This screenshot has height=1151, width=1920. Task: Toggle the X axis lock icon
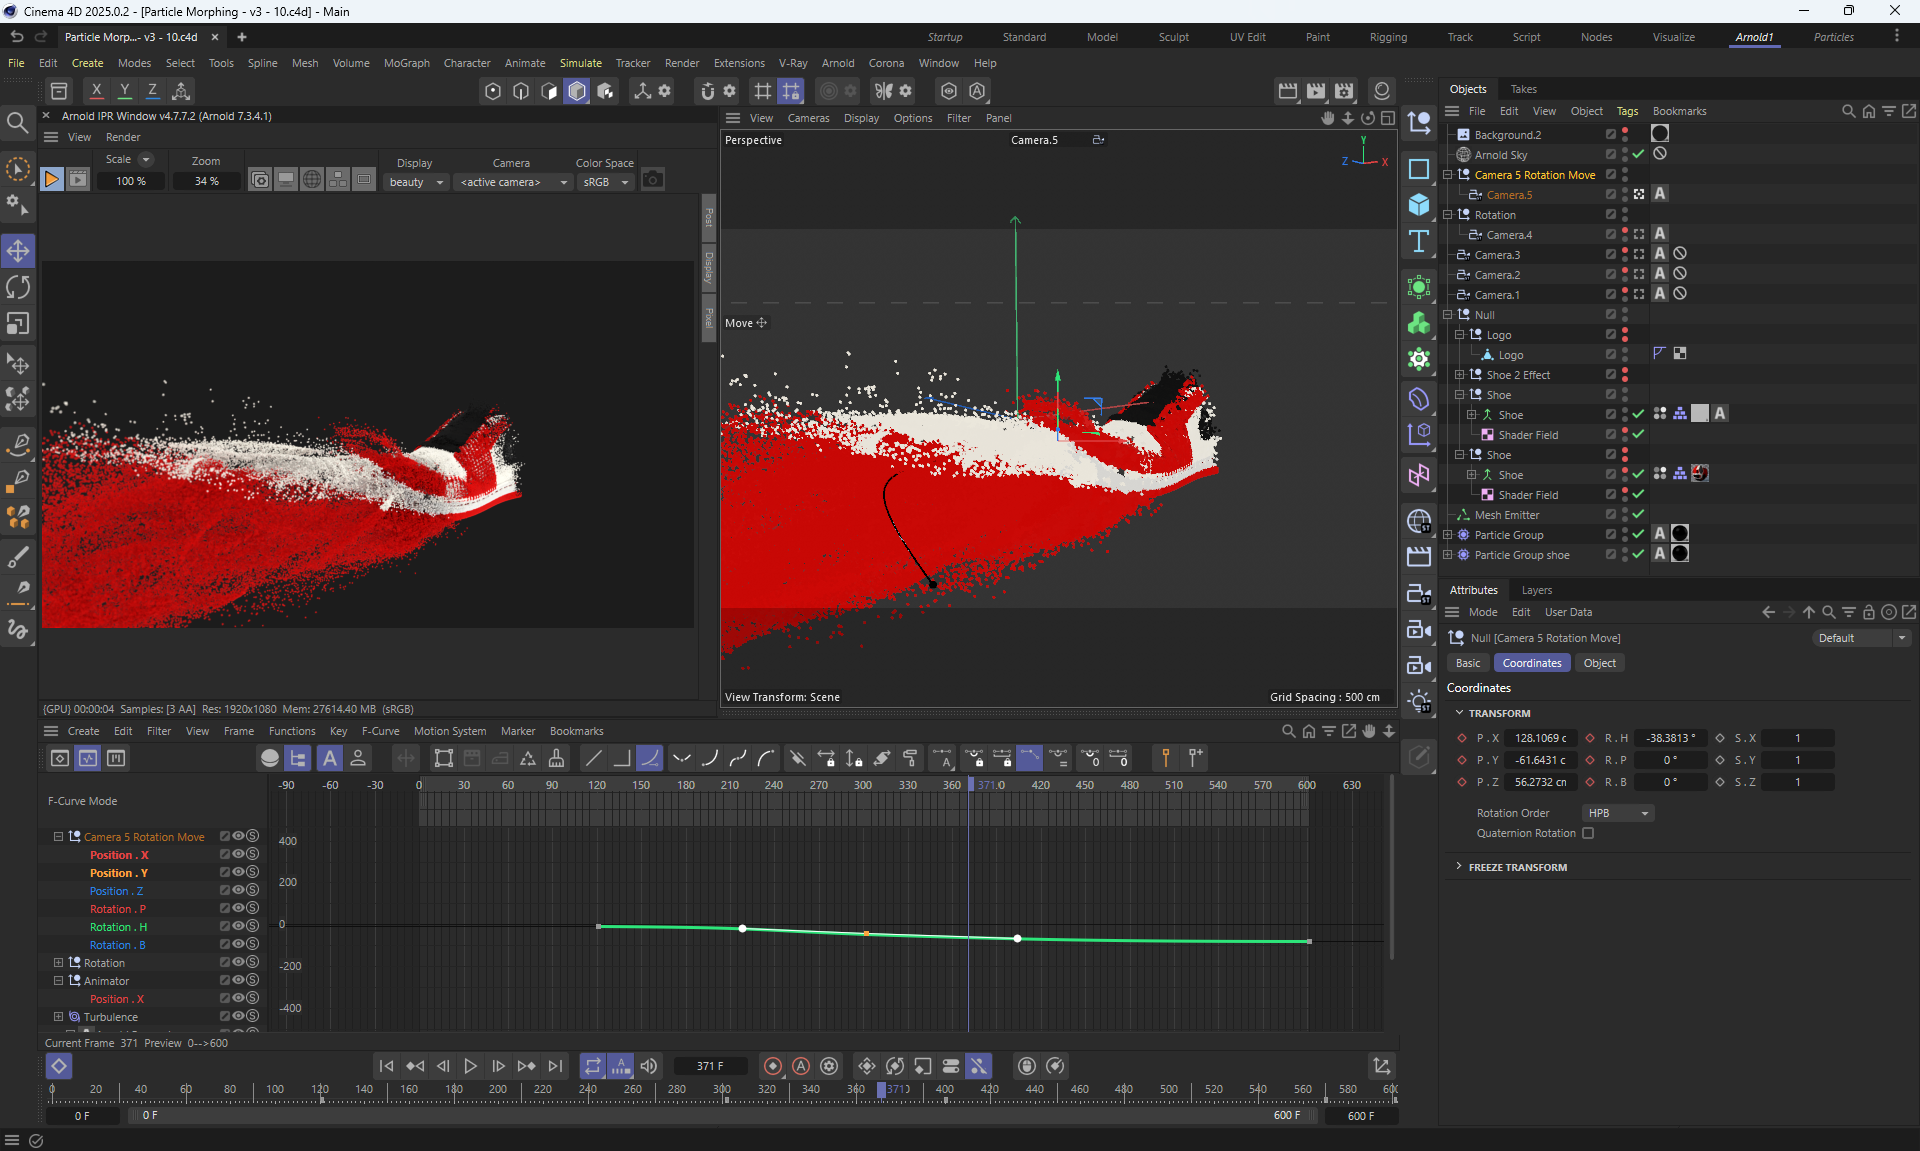[x=96, y=91]
